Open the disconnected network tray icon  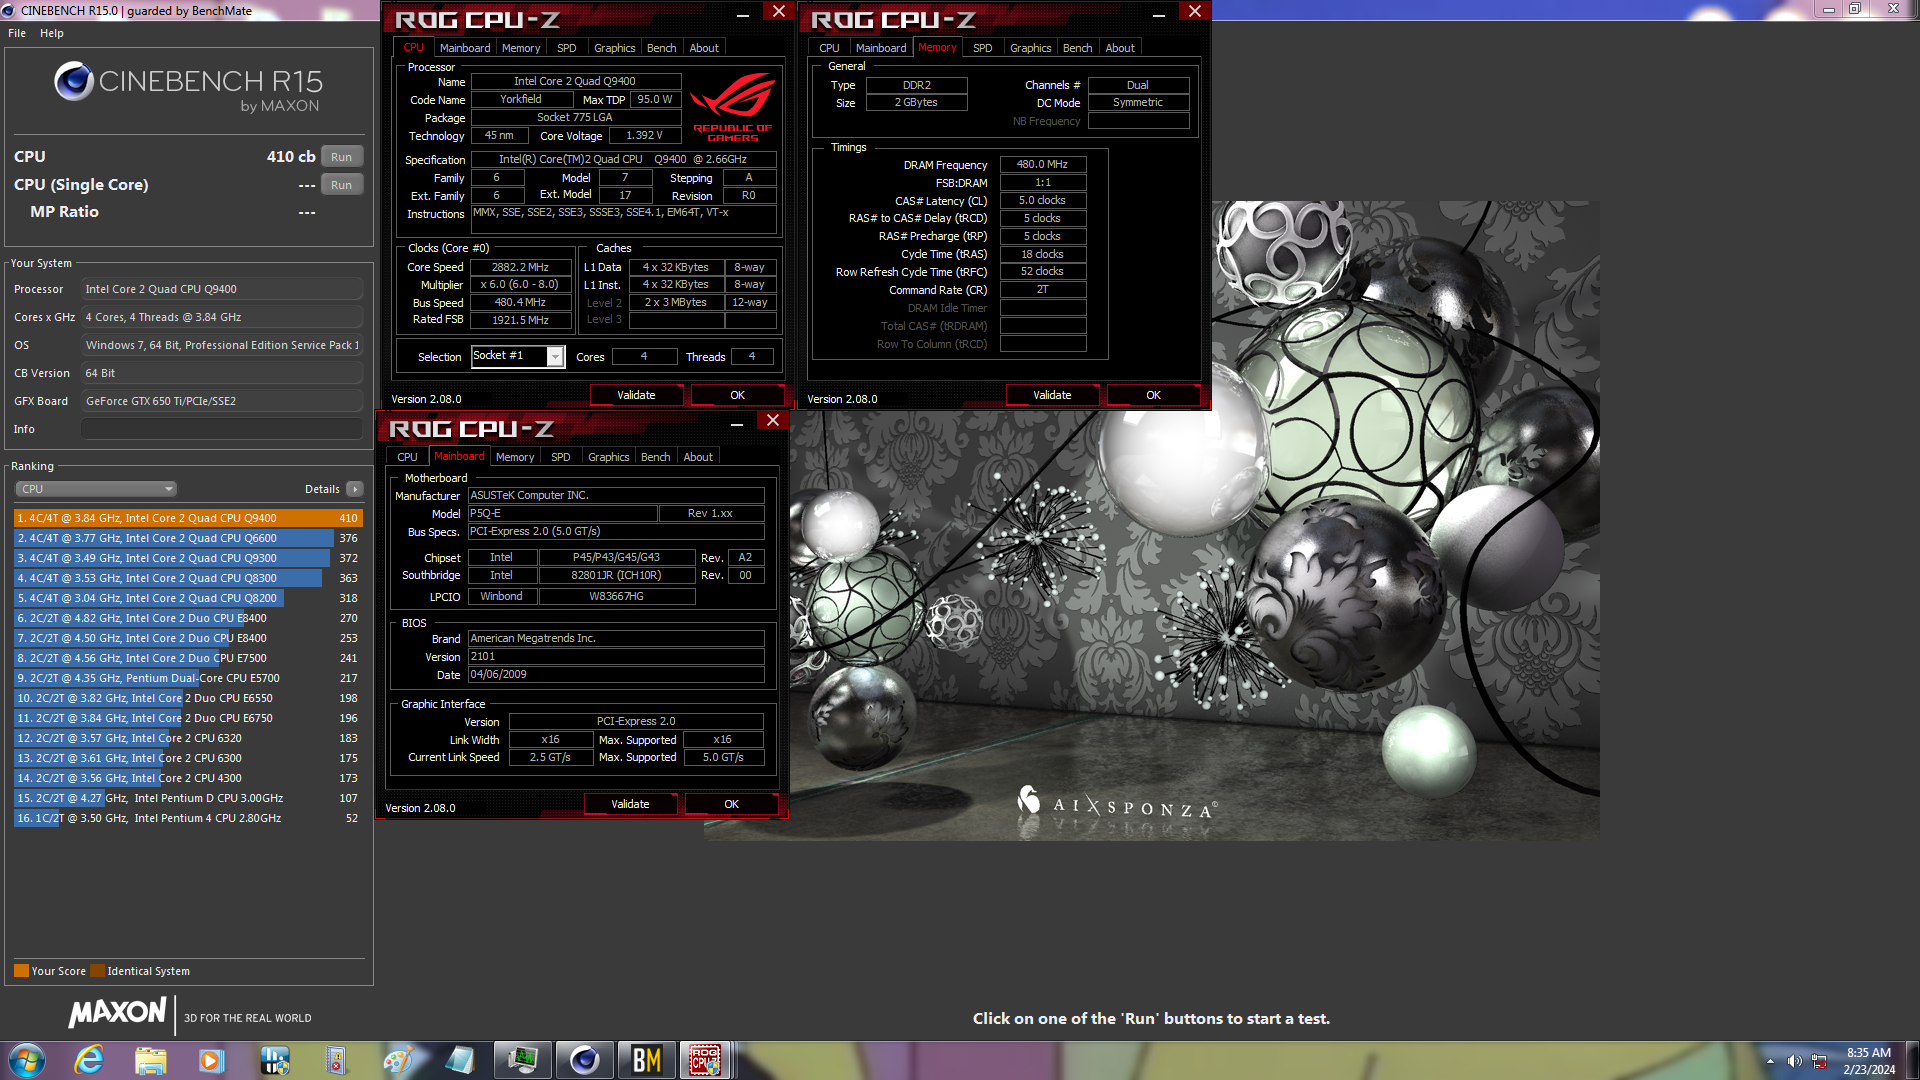point(1819,1061)
